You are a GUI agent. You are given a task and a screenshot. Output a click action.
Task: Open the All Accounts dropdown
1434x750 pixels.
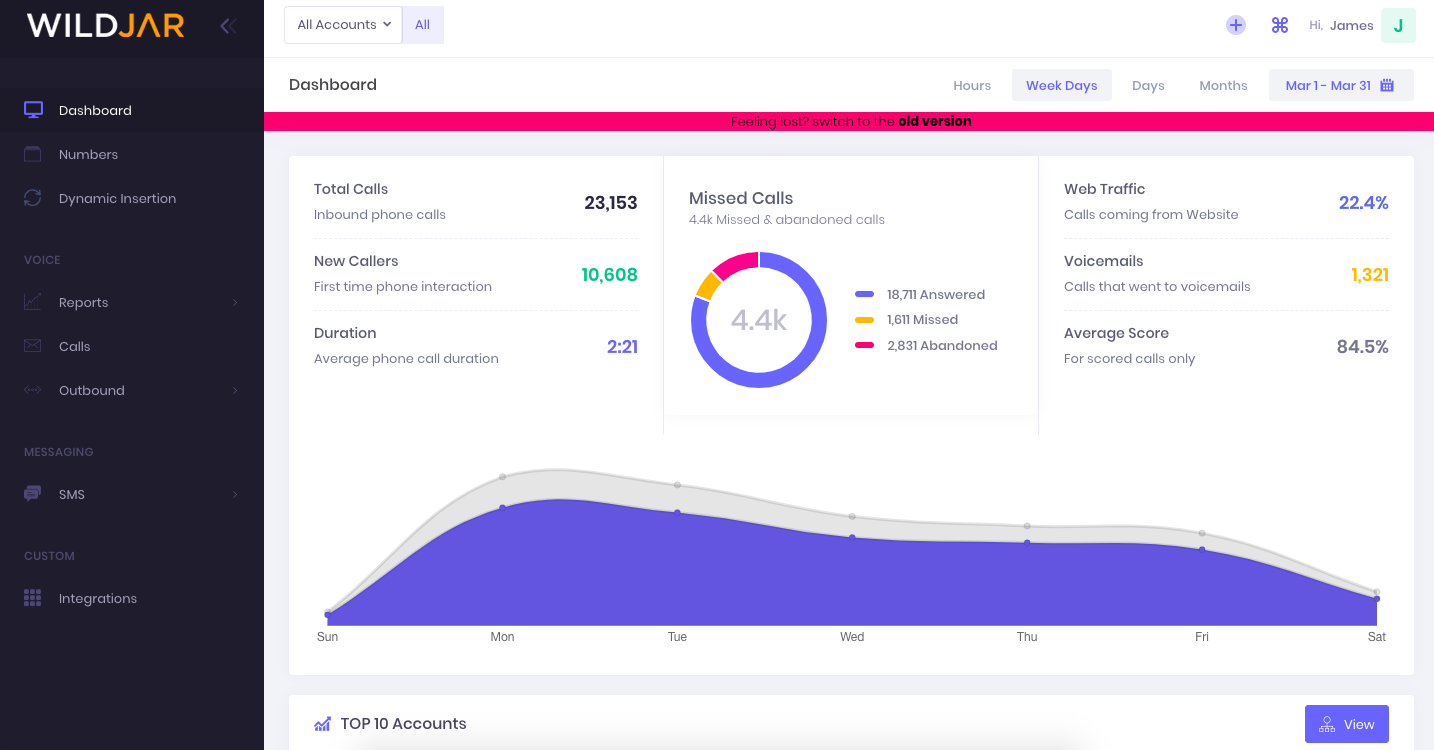pos(343,25)
